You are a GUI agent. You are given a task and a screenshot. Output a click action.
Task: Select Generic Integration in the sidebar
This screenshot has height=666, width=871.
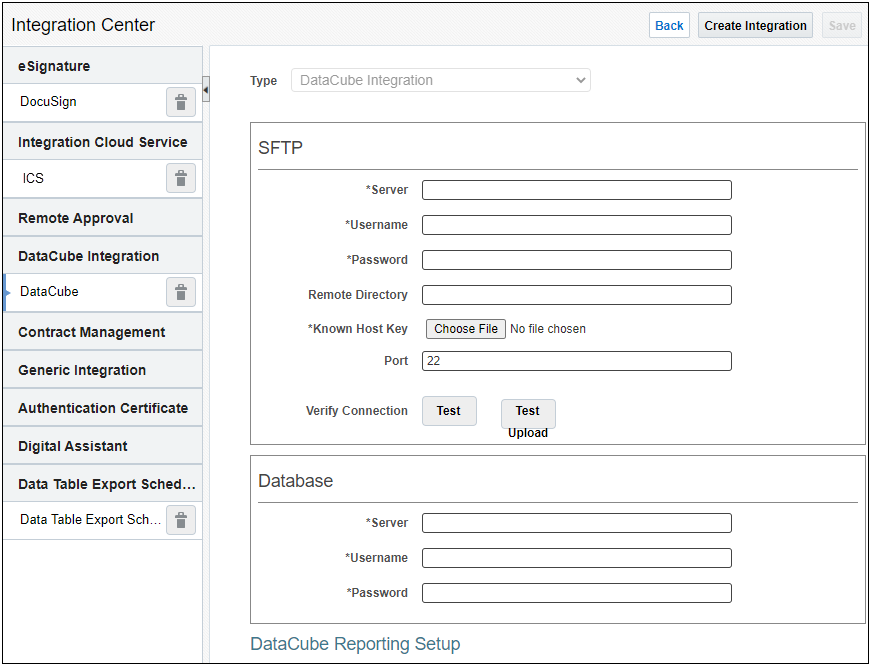coord(82,370)
